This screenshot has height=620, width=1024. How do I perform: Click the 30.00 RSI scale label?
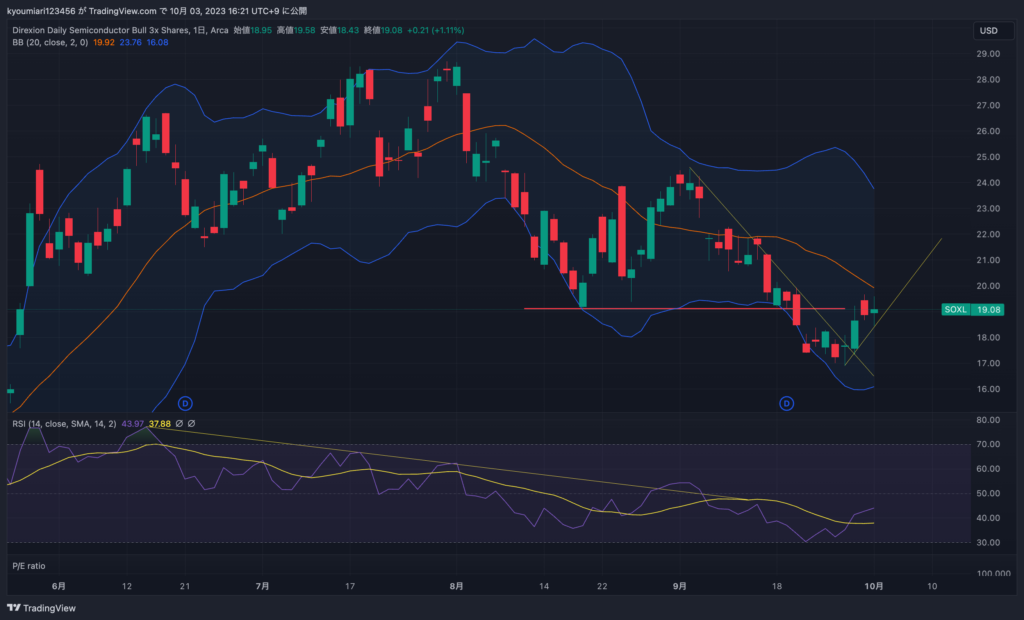coord(988,542)
